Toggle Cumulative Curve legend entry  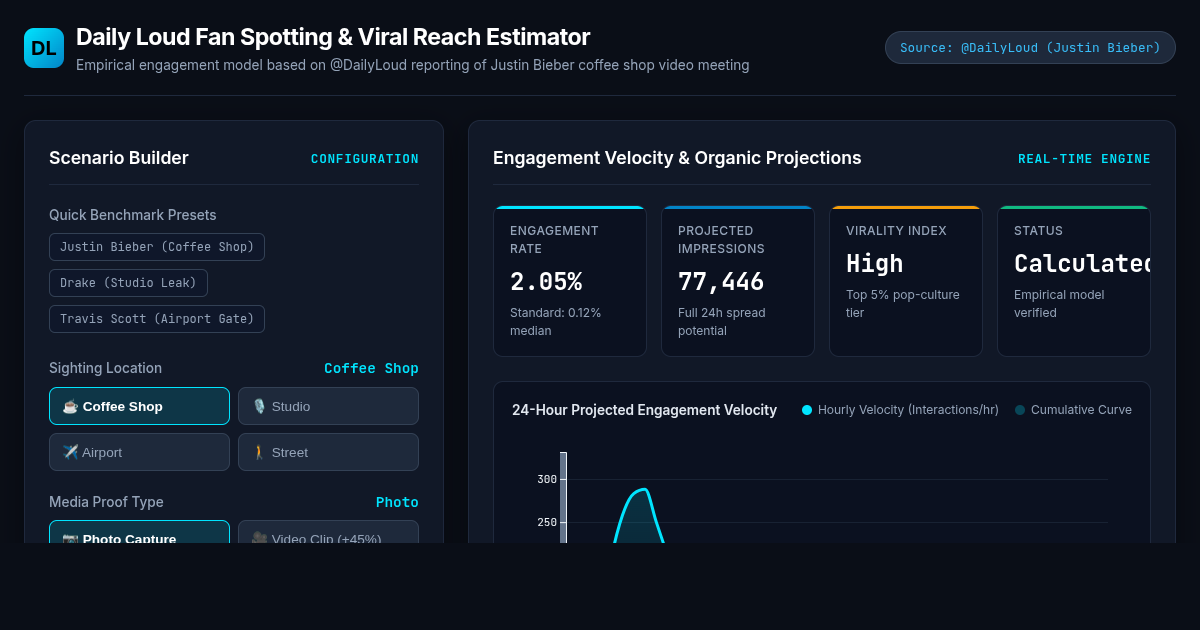click(1073, 410)
